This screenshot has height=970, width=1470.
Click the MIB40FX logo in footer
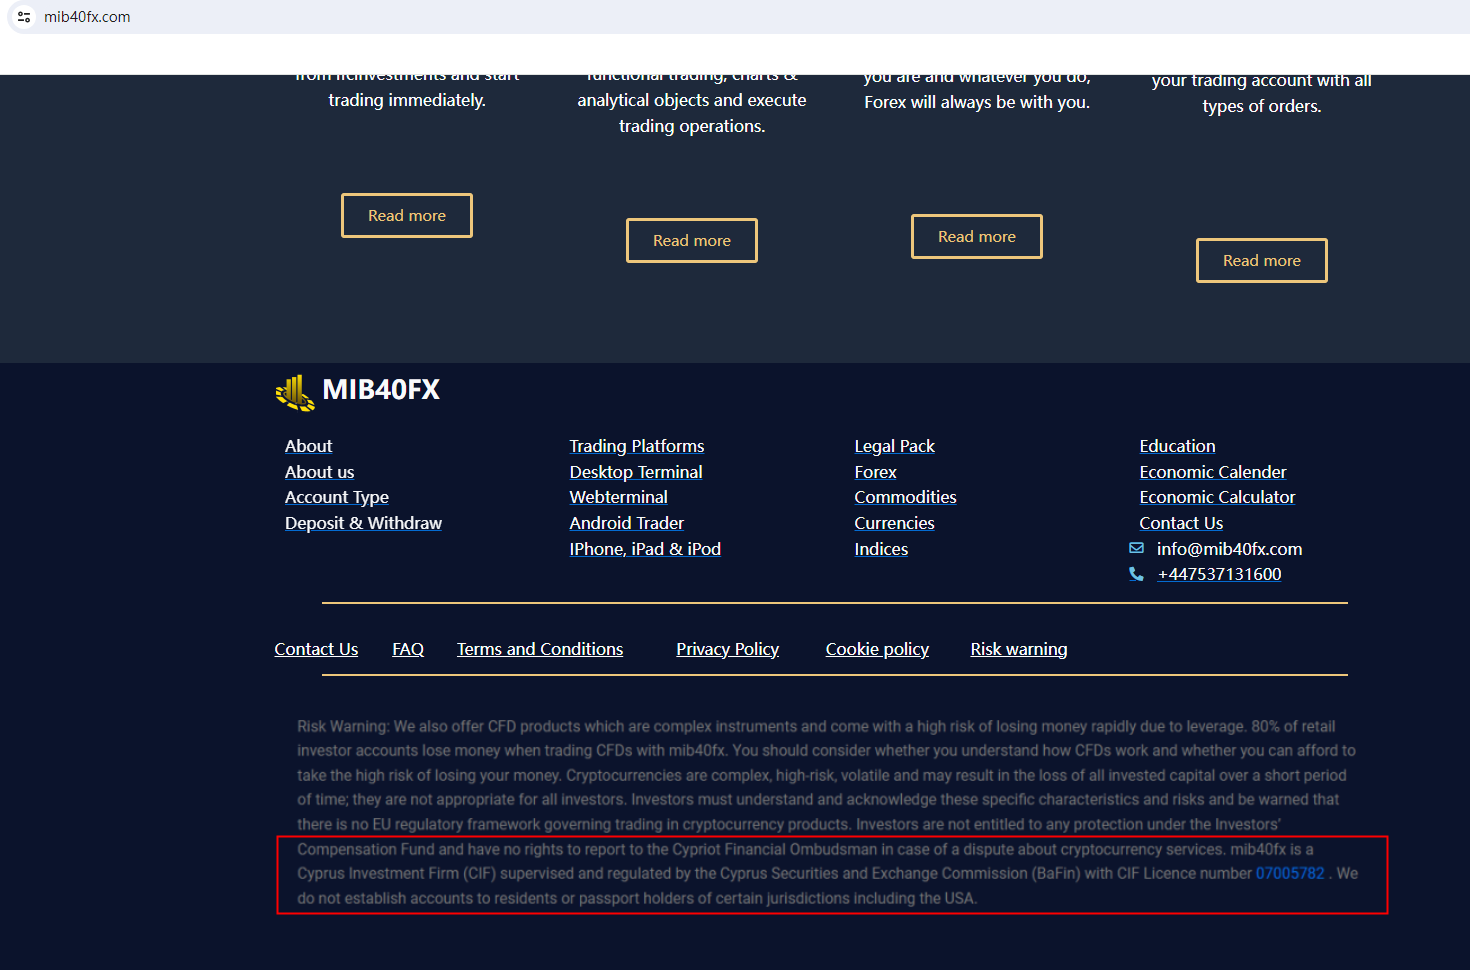(358, 391)
